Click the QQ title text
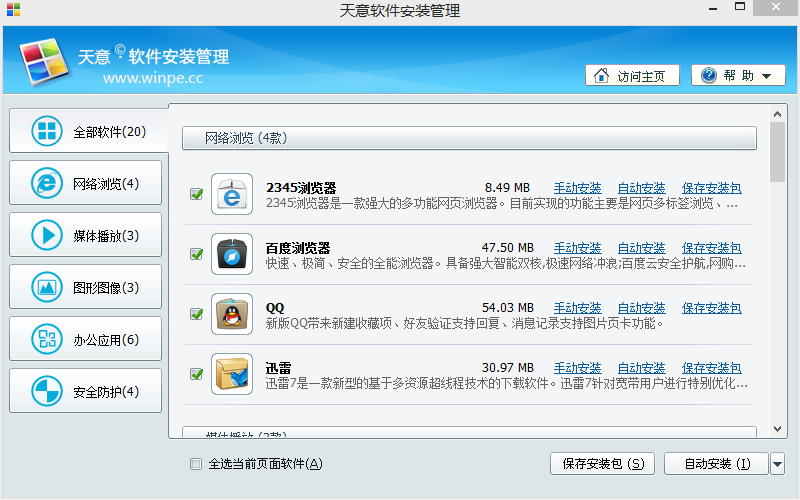Viewport: 800px width, 500px height. click(275, 308)
